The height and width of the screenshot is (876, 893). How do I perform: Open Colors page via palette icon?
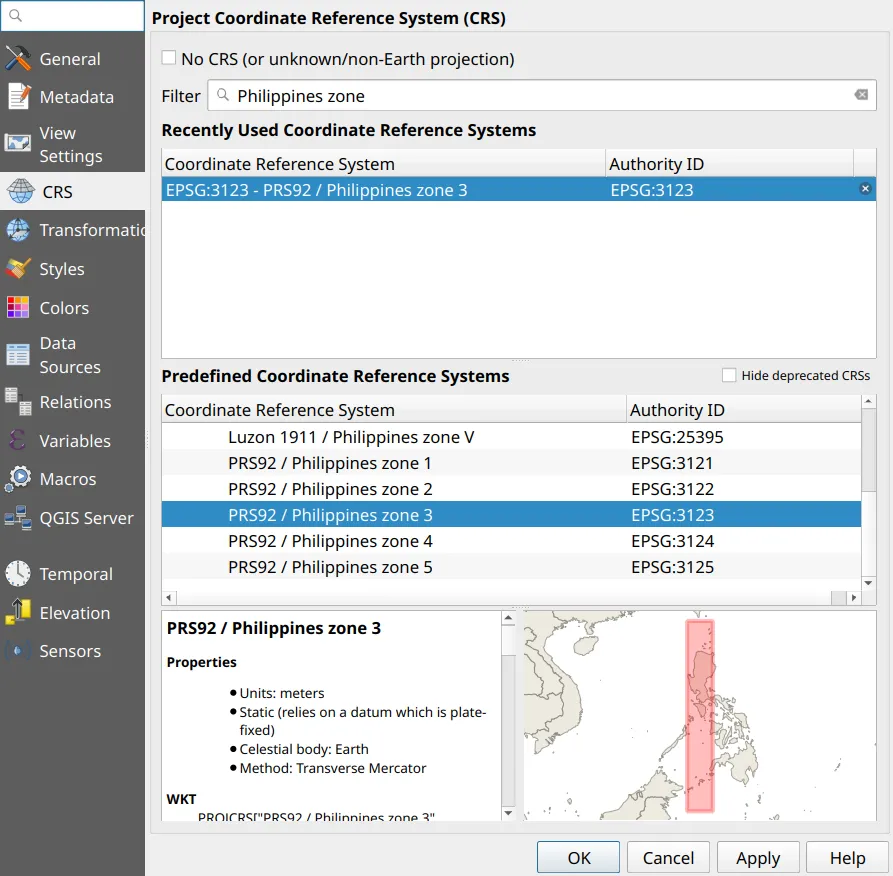(x=18, y=308)
